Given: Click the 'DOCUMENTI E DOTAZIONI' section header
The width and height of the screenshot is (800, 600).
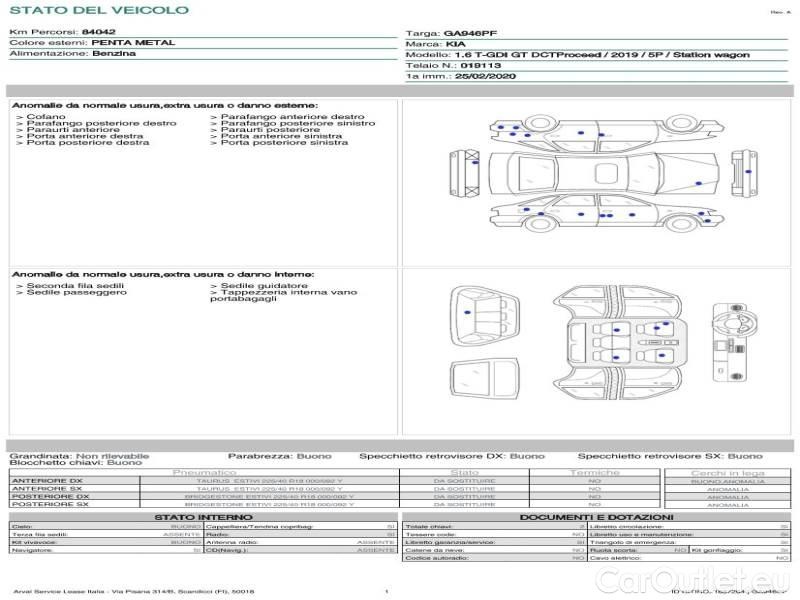Looking at the screenshot, I should coord(596,517).
